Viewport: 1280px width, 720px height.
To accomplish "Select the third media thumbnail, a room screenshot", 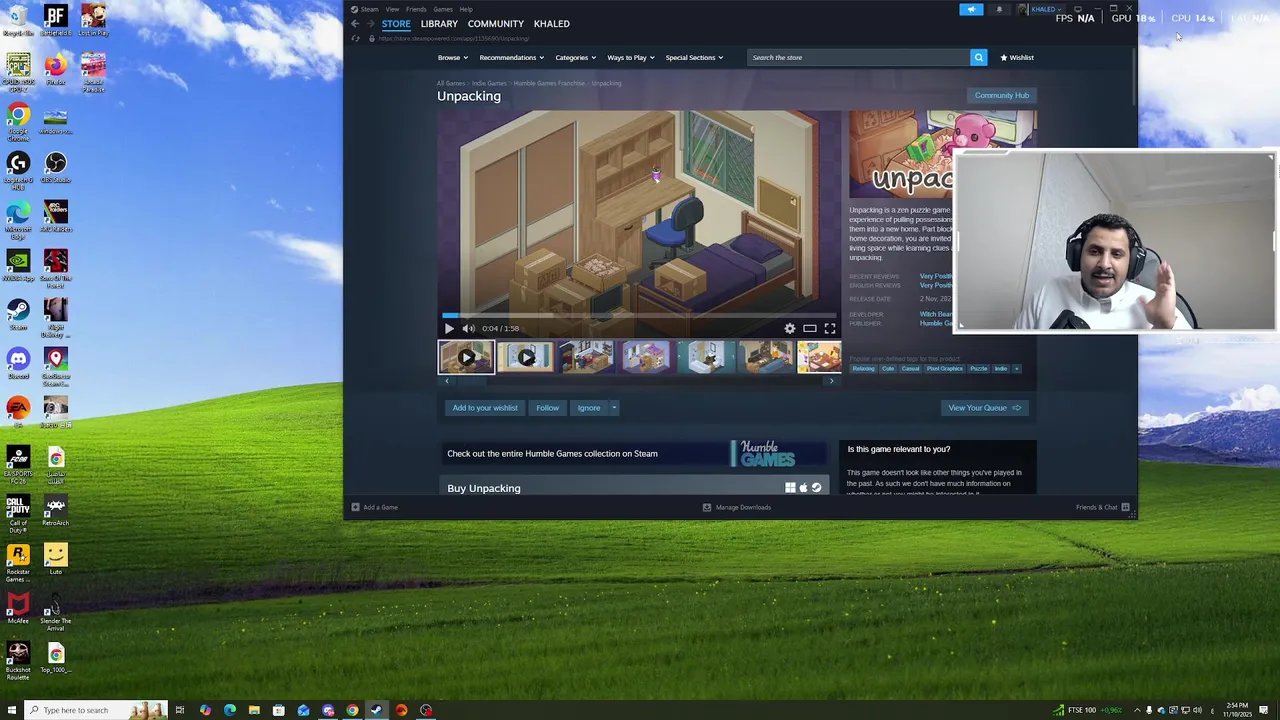I will point(586,357).
